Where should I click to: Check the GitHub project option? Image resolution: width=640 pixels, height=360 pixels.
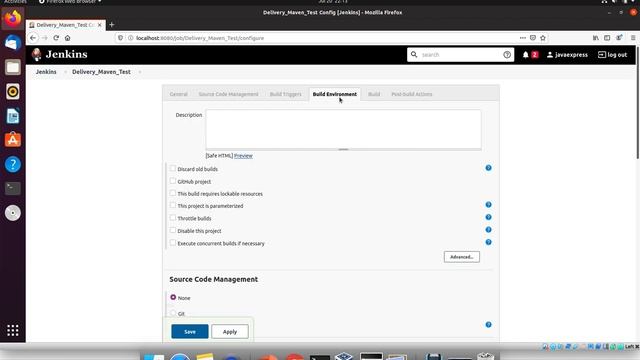click(x=173, y=181)
